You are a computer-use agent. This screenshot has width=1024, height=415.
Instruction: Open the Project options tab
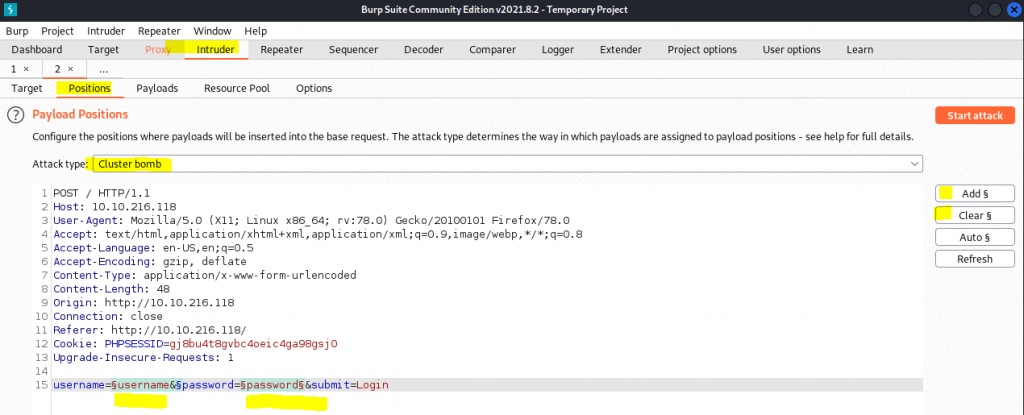pyautogui.click(x=702, y=50)
